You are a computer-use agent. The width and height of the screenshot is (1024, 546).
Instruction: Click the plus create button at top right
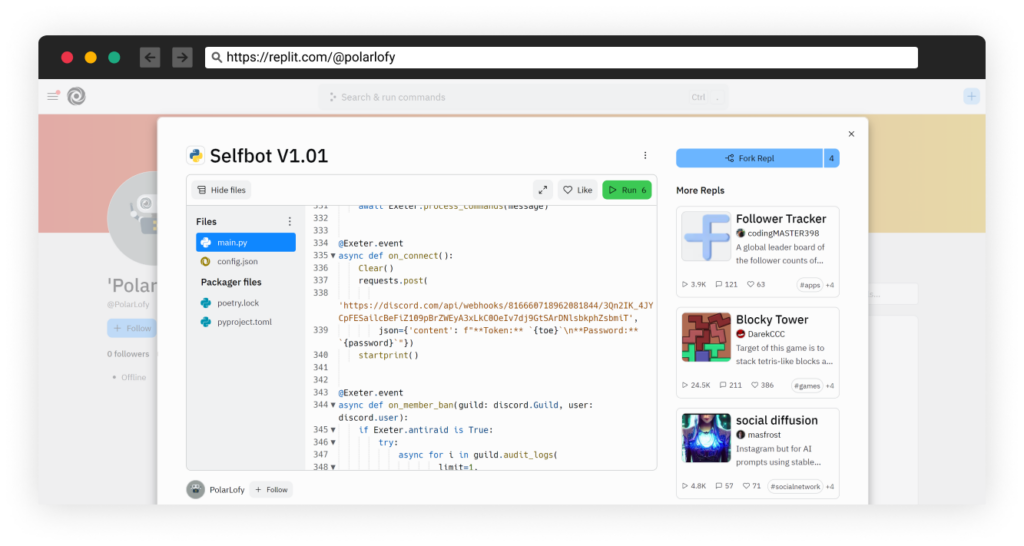[971, 97]
